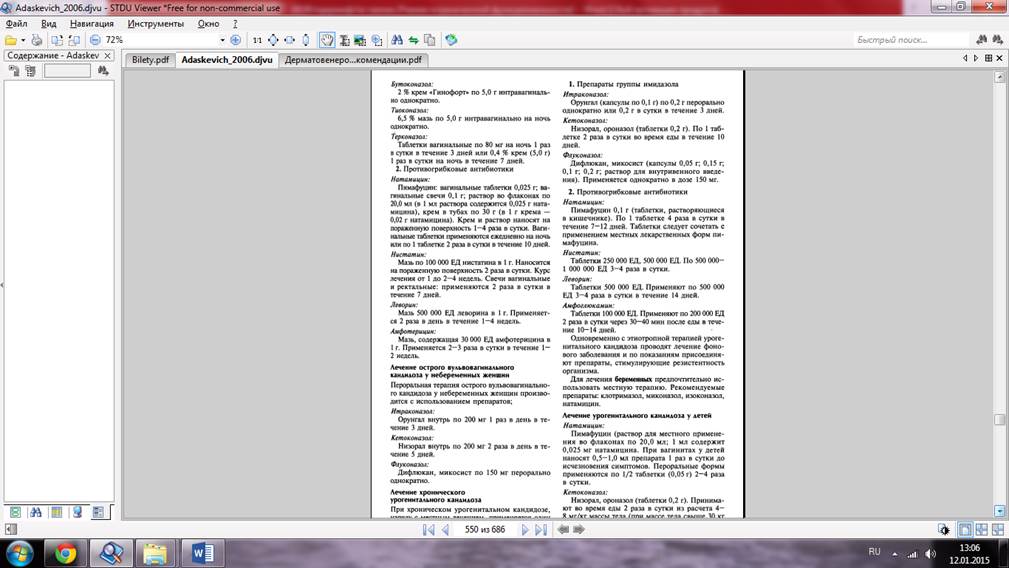Open the Вид menu

point(49,24)
